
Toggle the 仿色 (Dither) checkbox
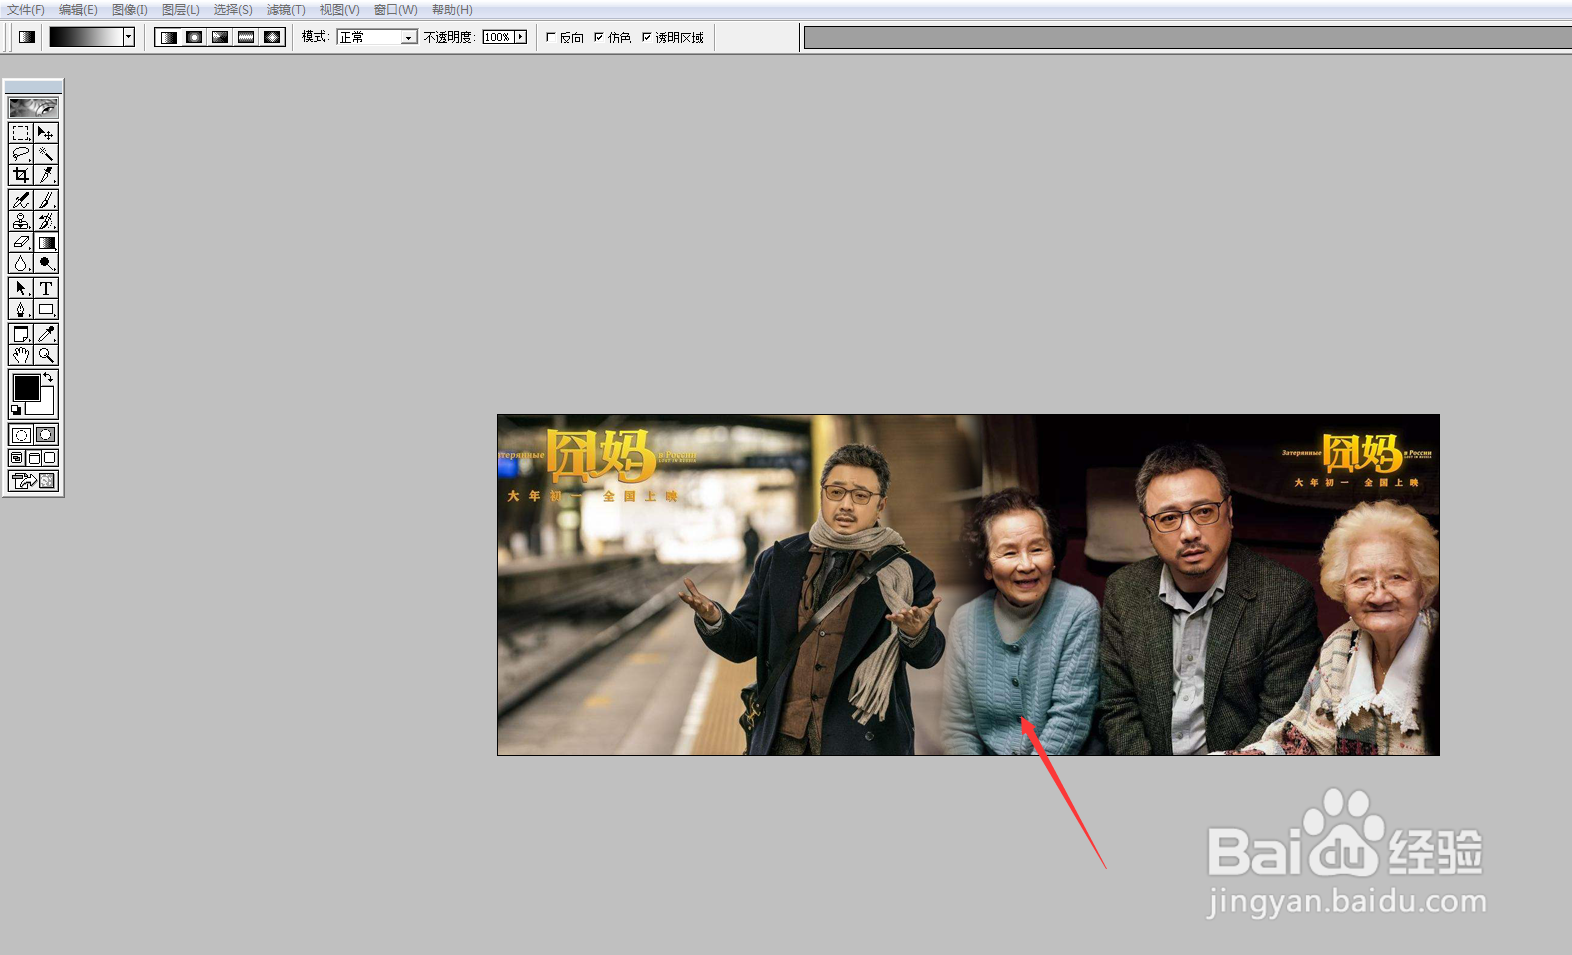(599, 37)
